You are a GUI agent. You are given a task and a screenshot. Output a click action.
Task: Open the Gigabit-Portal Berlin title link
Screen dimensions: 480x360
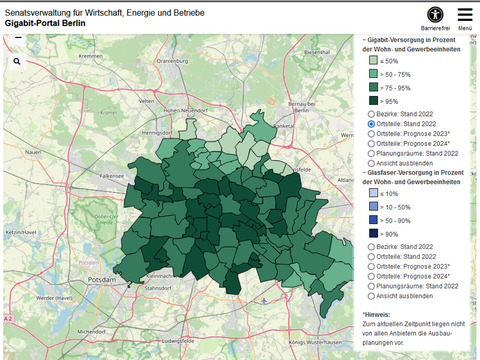click(x=45, y=23)
